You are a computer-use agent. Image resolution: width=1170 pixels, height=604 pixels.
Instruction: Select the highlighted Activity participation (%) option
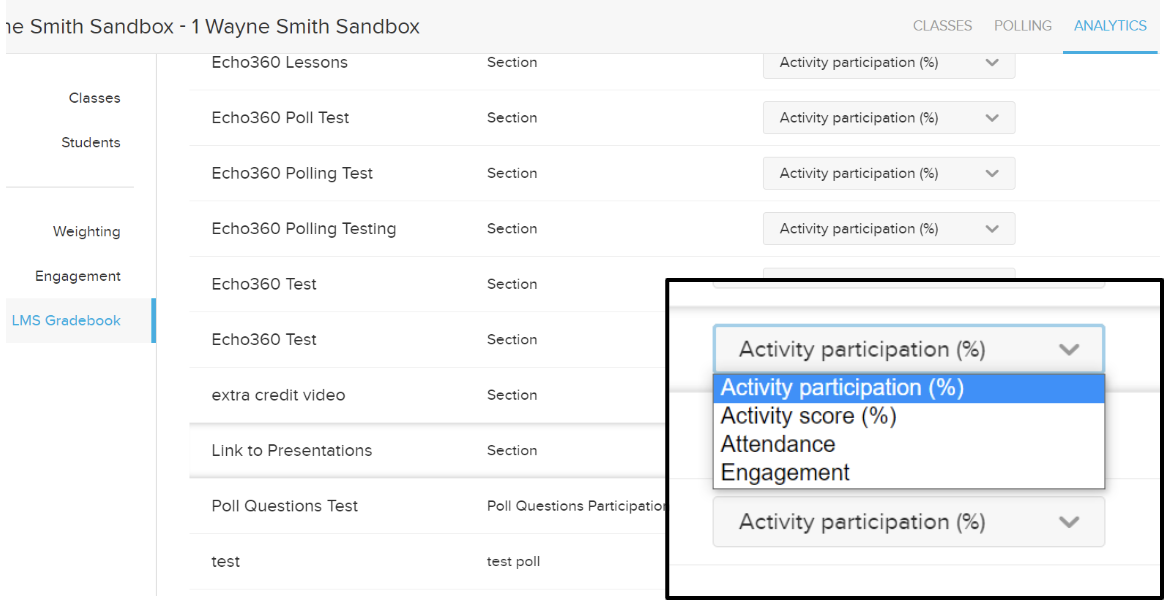pyautogui.click(x=908, y=388)
